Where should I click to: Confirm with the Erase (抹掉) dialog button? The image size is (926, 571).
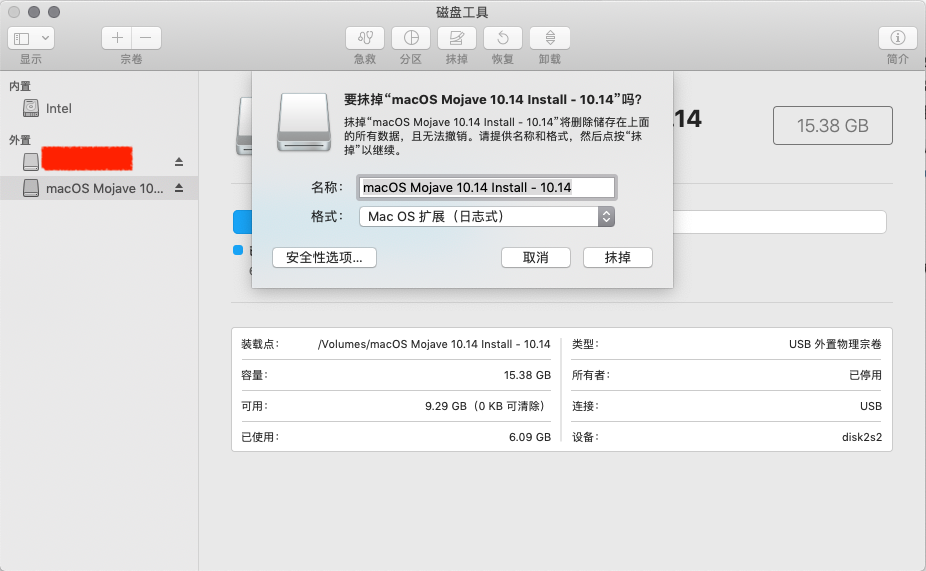coord(618,257)
